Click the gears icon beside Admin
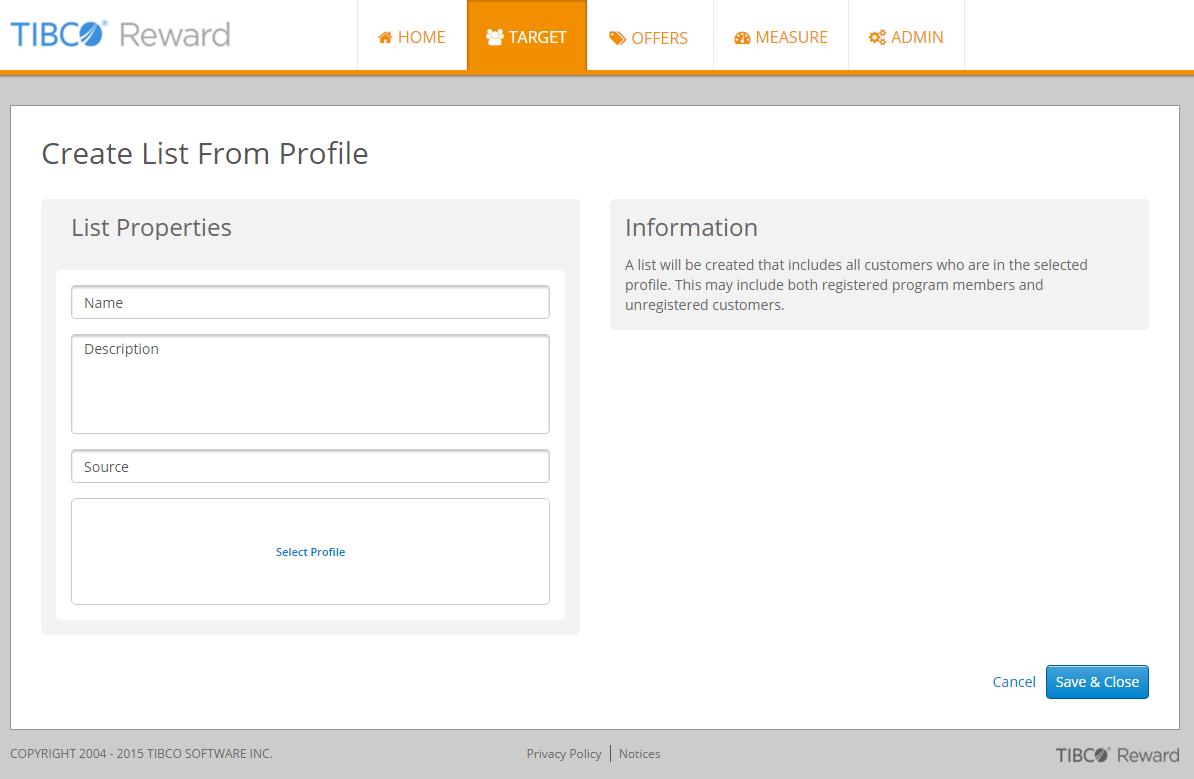The height and width of the screenshot is (779, 1194). tap(877, 38)
